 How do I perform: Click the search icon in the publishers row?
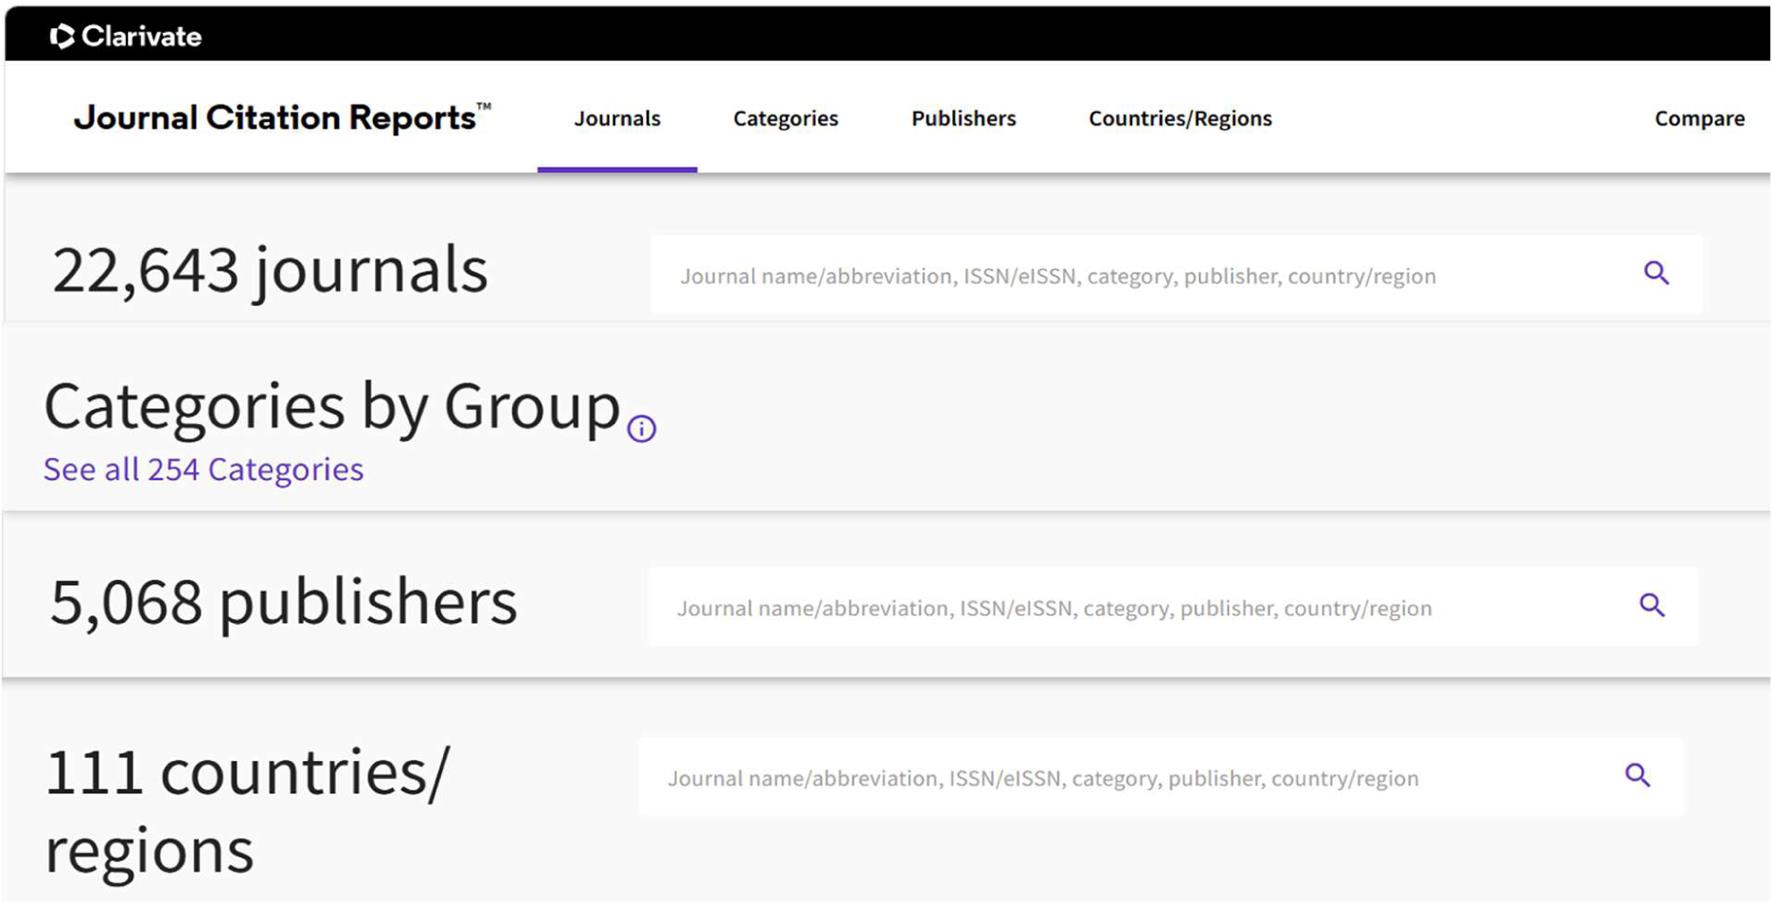click(1652, 605)
